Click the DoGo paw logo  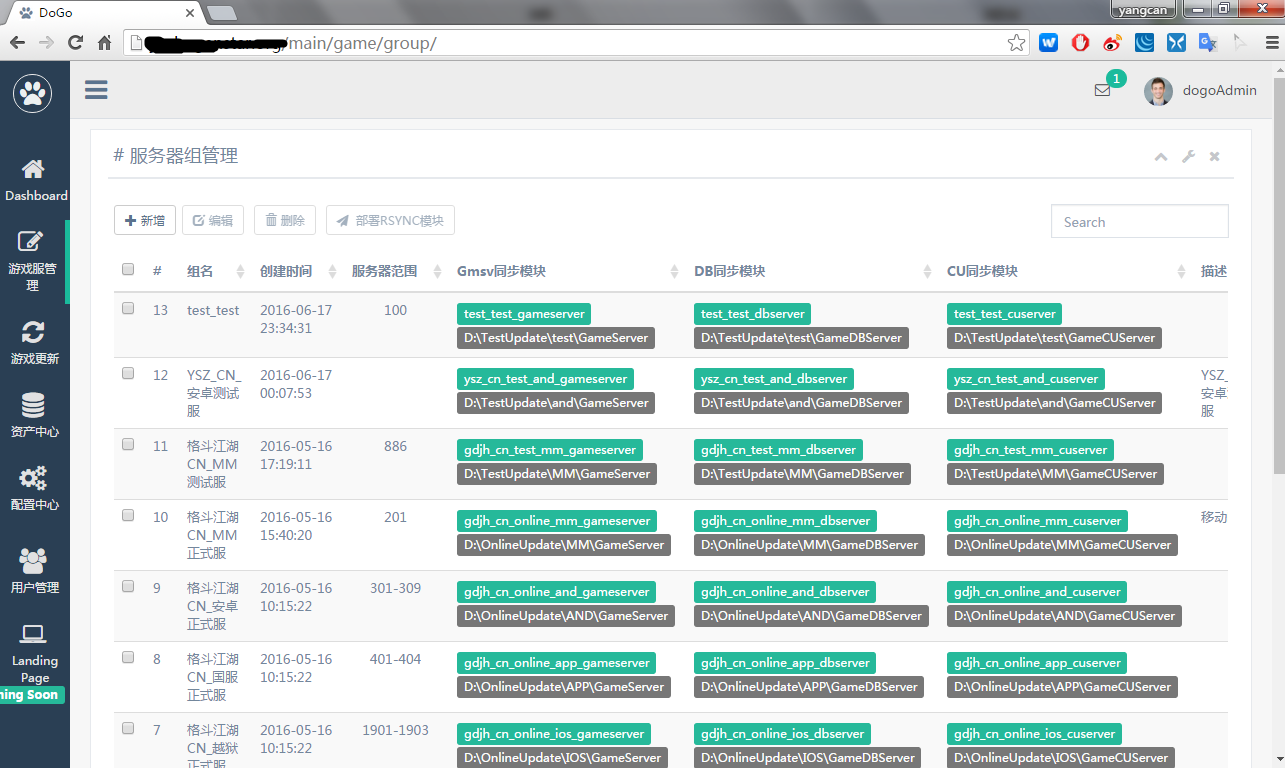33,93
